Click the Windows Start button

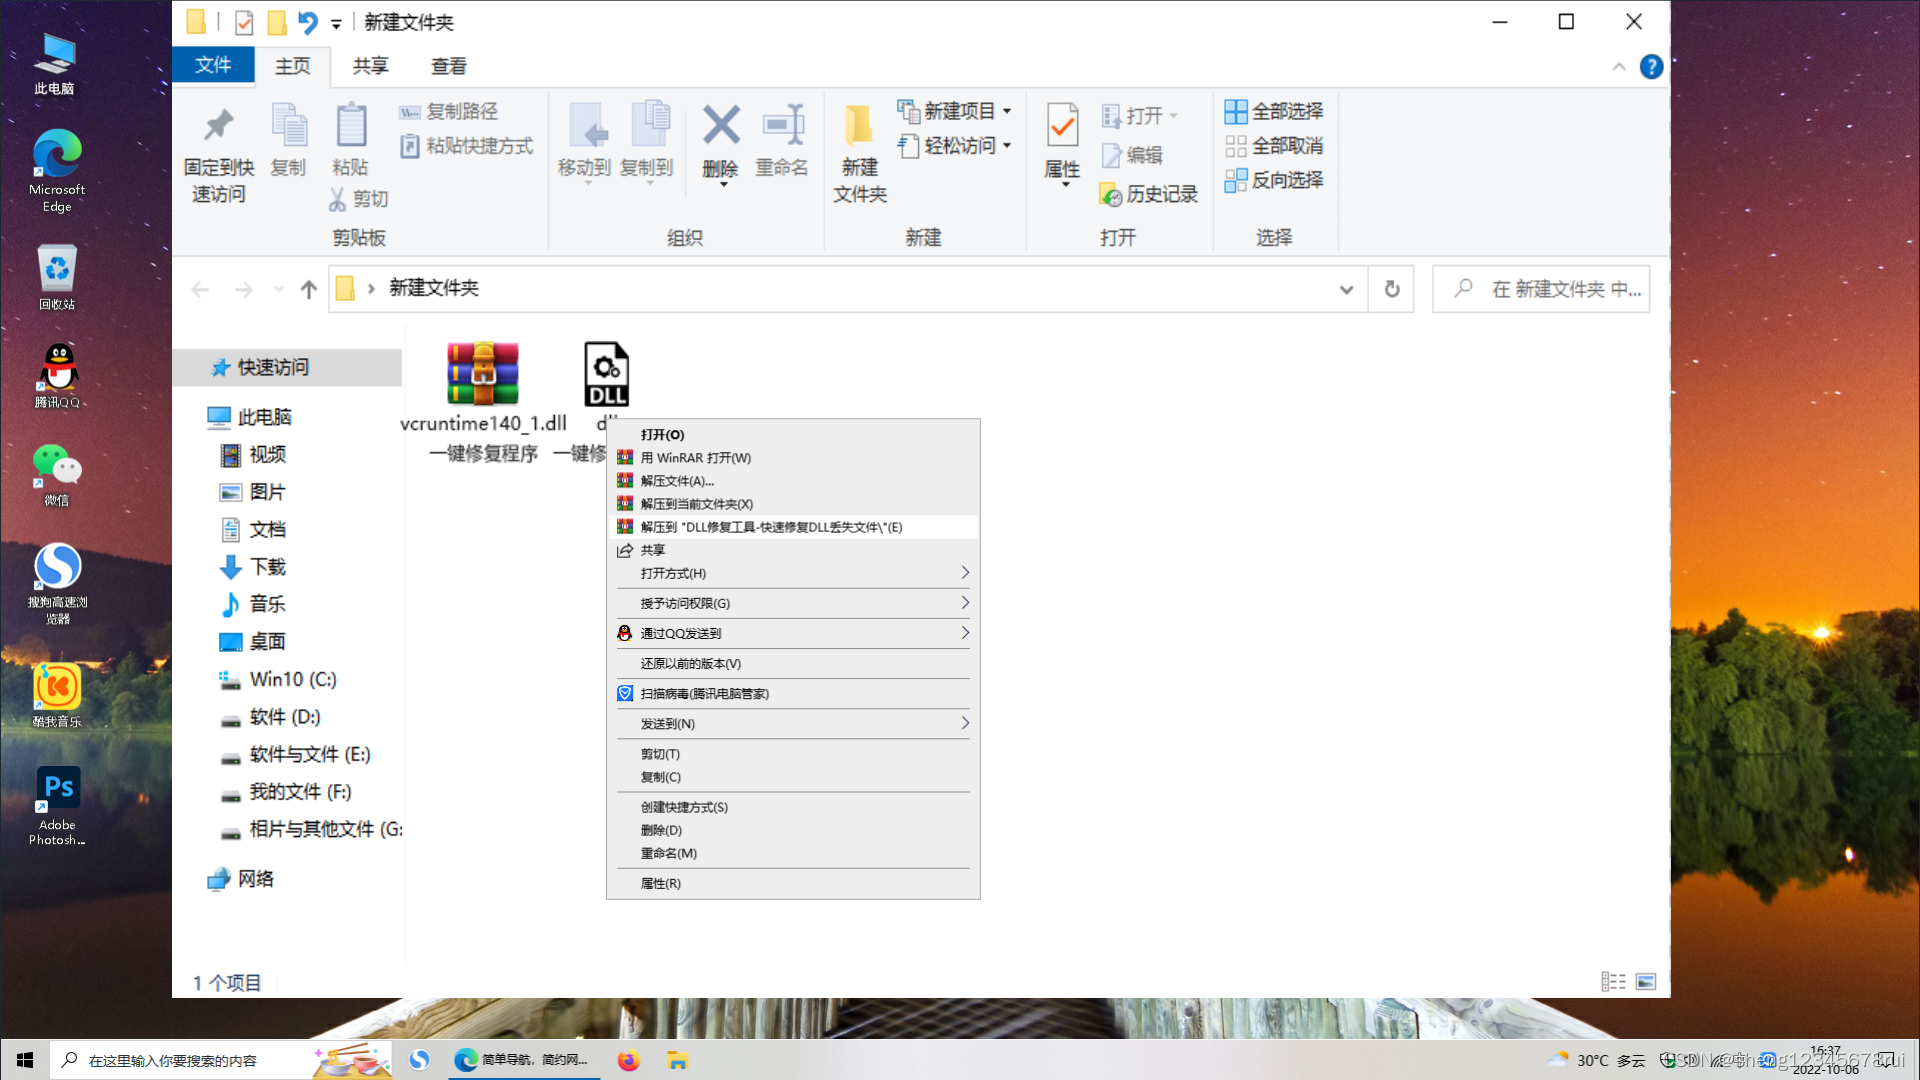coord(25,1060)
